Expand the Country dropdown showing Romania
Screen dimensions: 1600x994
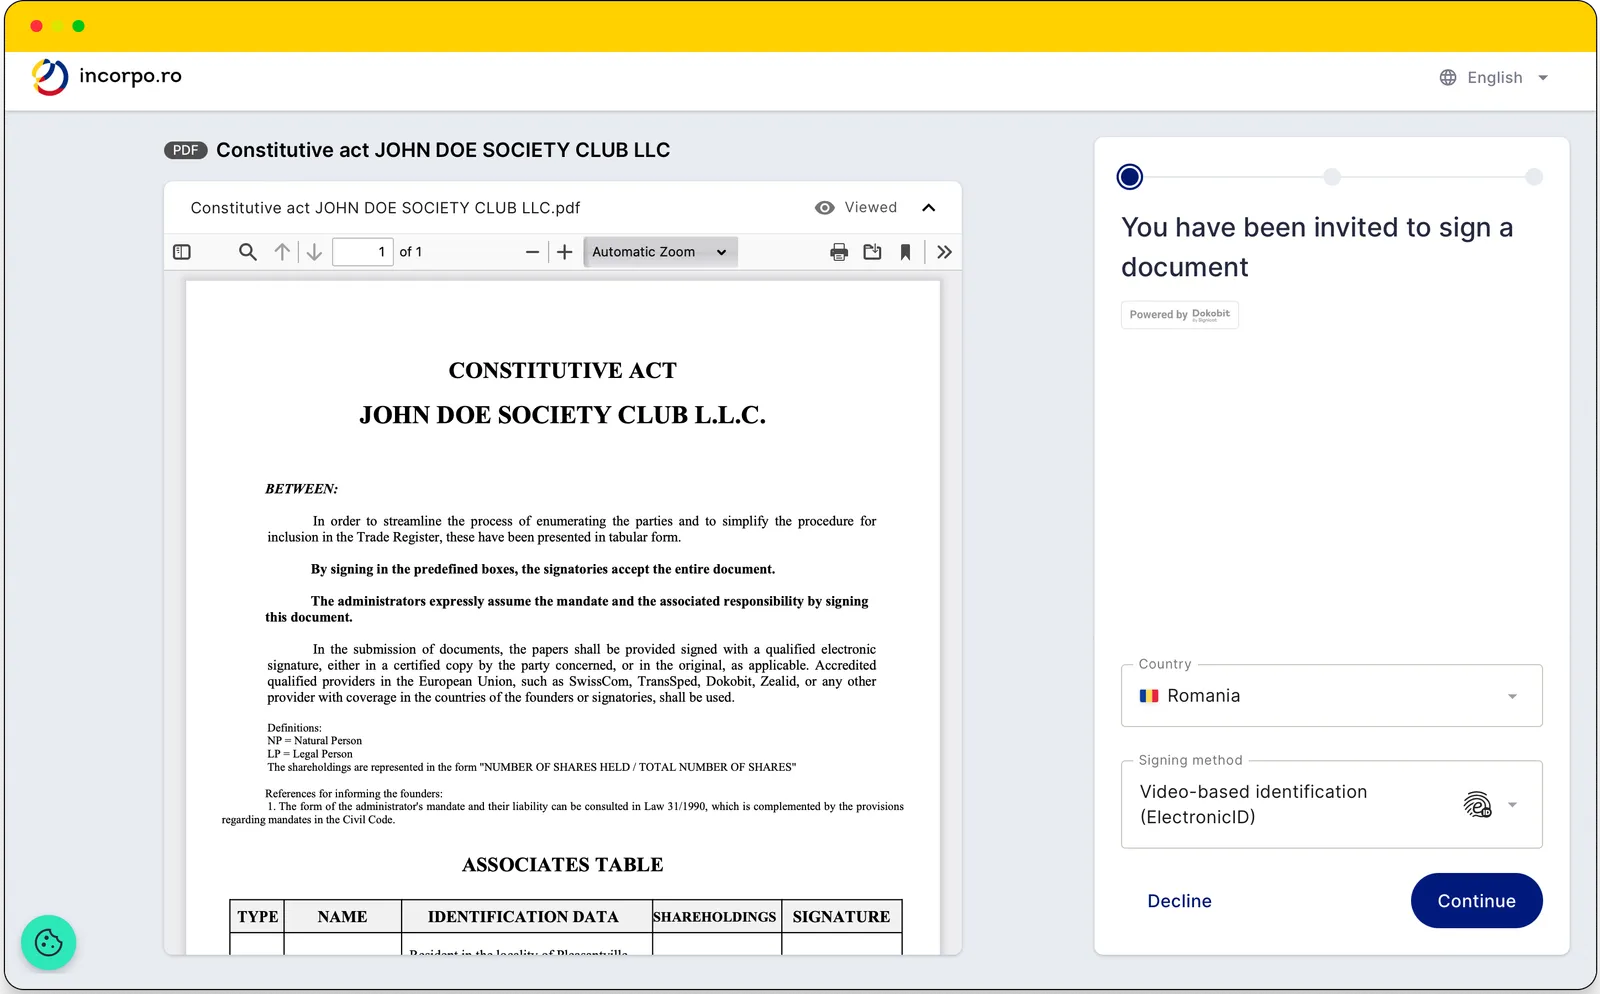[1331, 696]
